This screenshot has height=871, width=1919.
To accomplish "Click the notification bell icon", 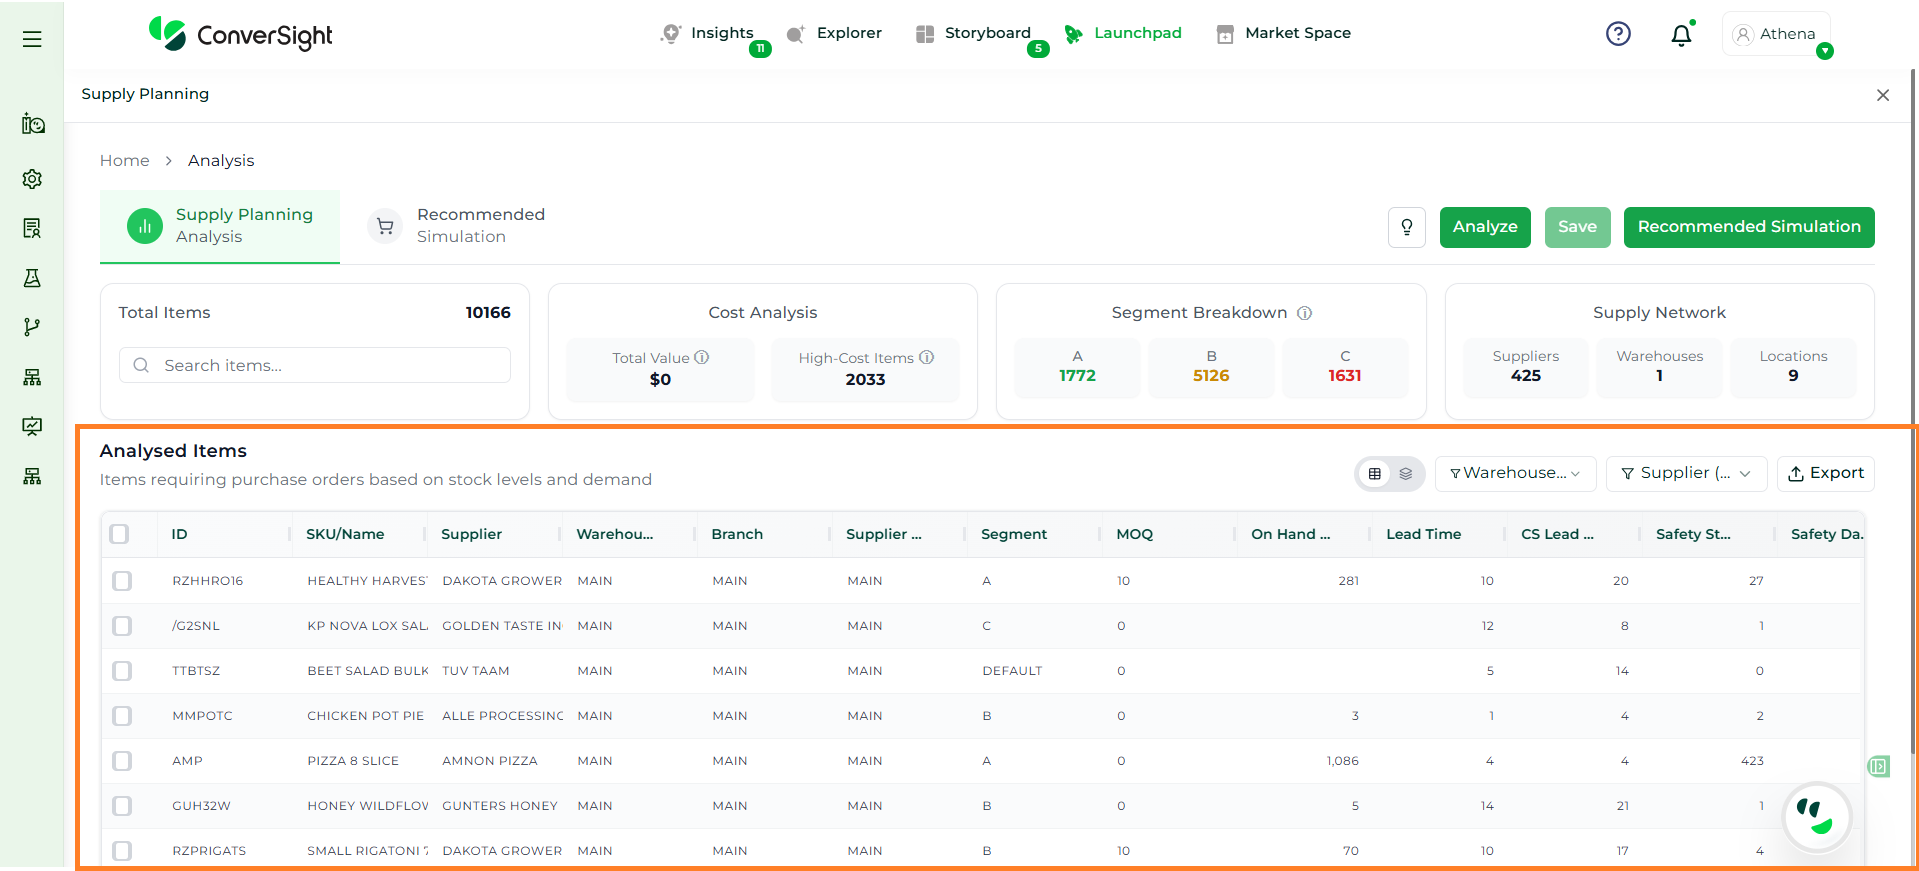I will point(1681,35).
